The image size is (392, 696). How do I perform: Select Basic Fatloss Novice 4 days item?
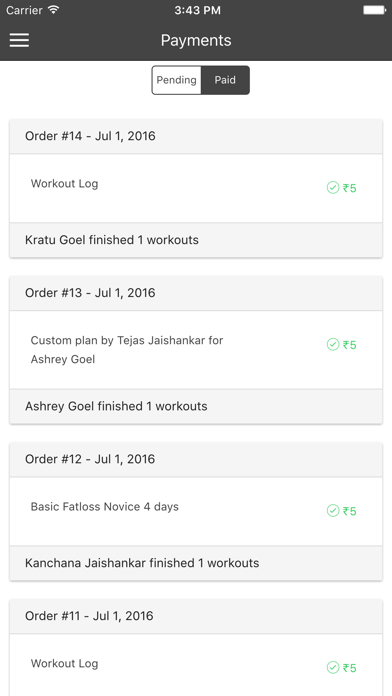pos(196,511)
